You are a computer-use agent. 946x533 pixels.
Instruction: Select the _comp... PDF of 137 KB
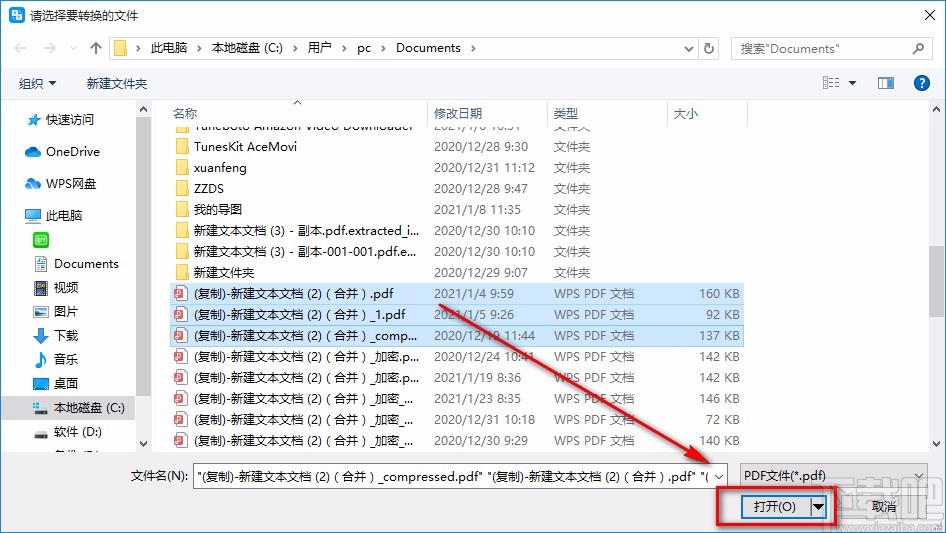457,336
